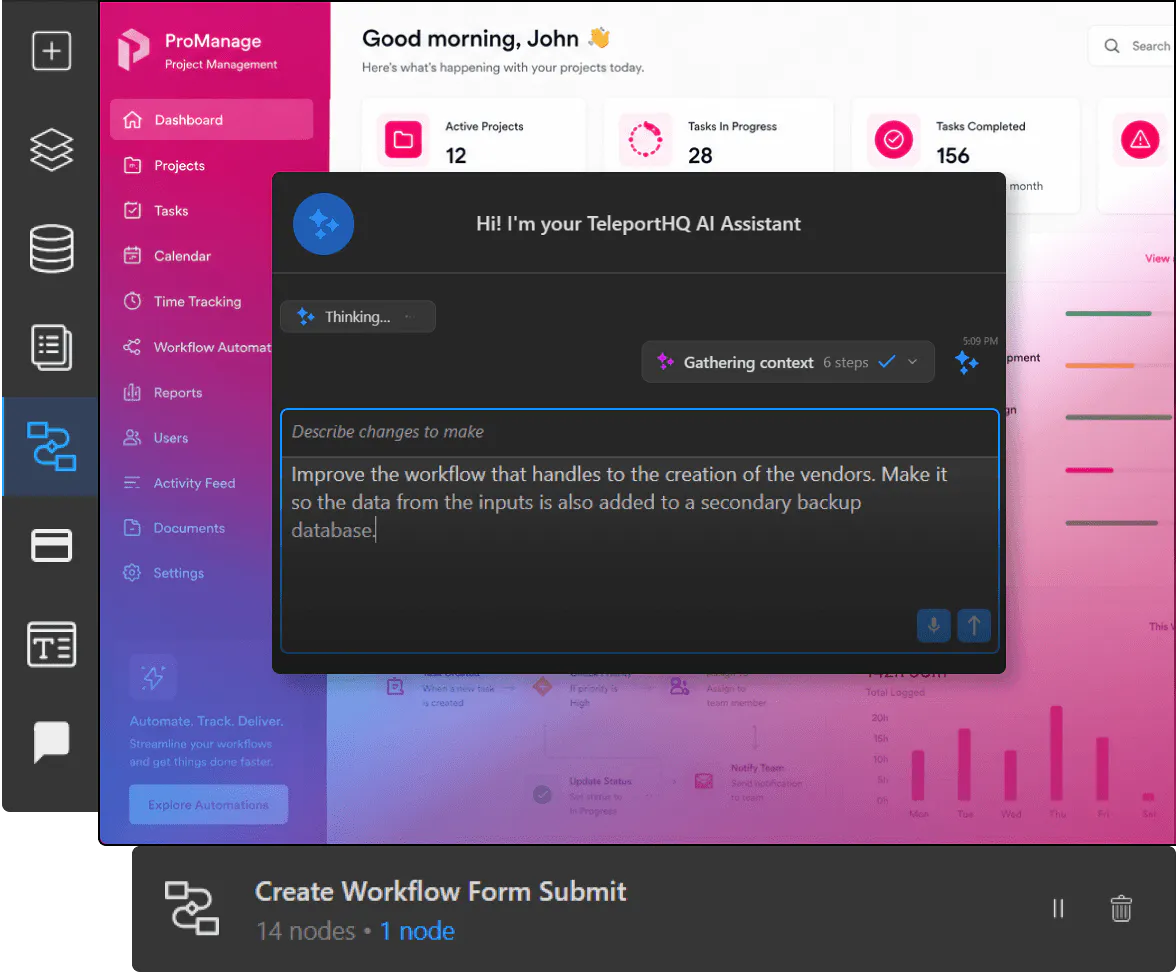
Task: Open the chat bubble icon
Action: 51,742
